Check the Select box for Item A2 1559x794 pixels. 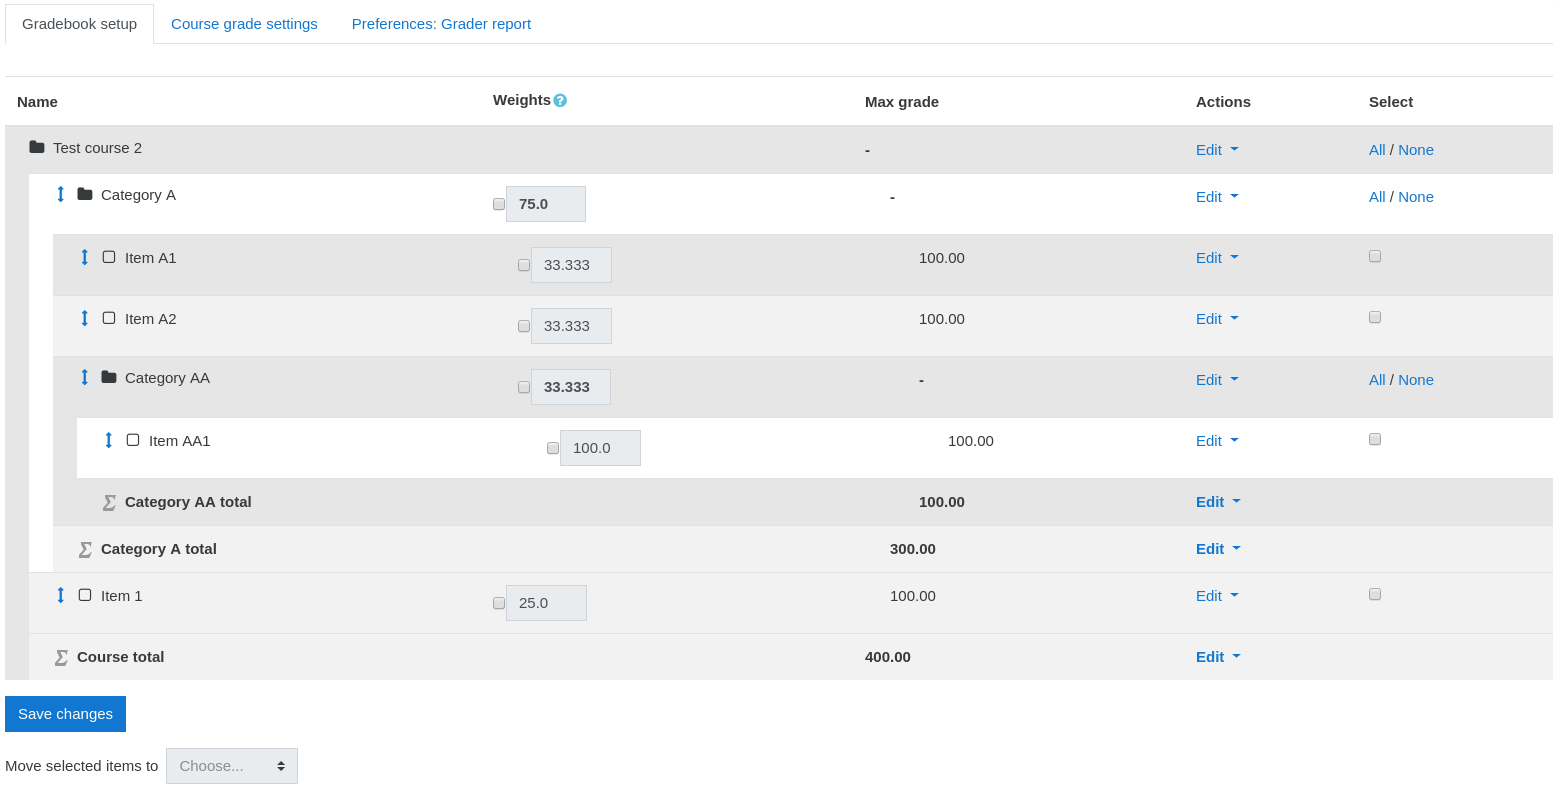click(x=1375, y=317)
